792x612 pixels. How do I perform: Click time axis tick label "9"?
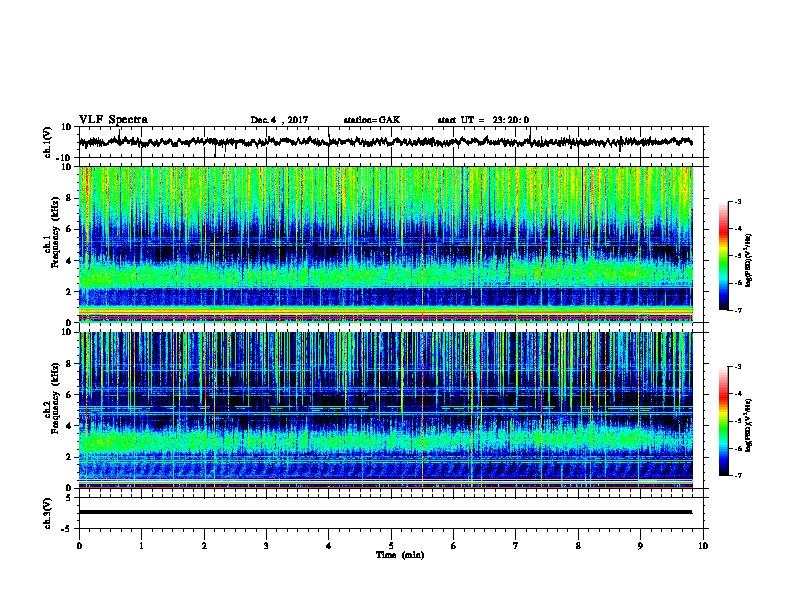tap(640, 546)
